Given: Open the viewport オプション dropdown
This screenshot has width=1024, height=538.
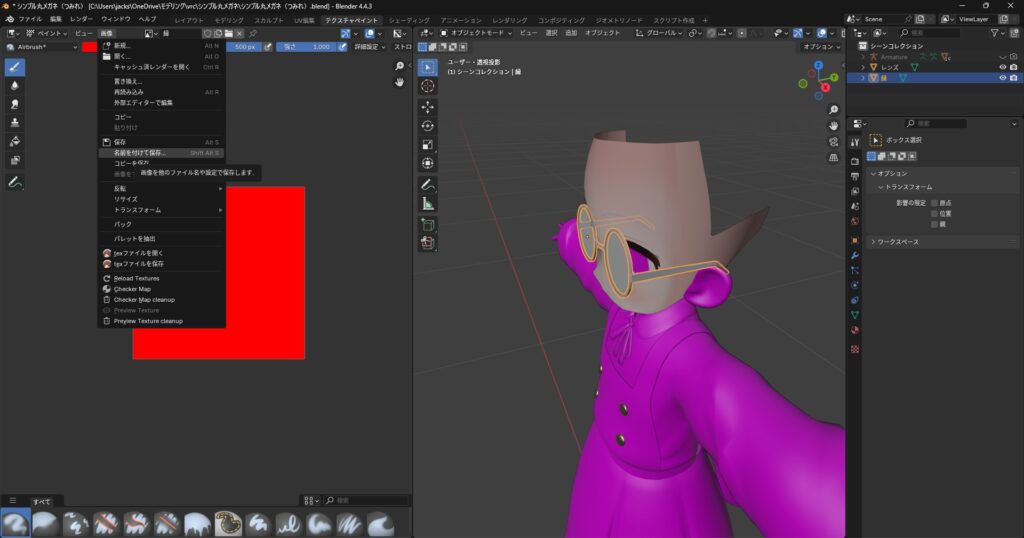Looking at the screenshot, I should 822,47.
